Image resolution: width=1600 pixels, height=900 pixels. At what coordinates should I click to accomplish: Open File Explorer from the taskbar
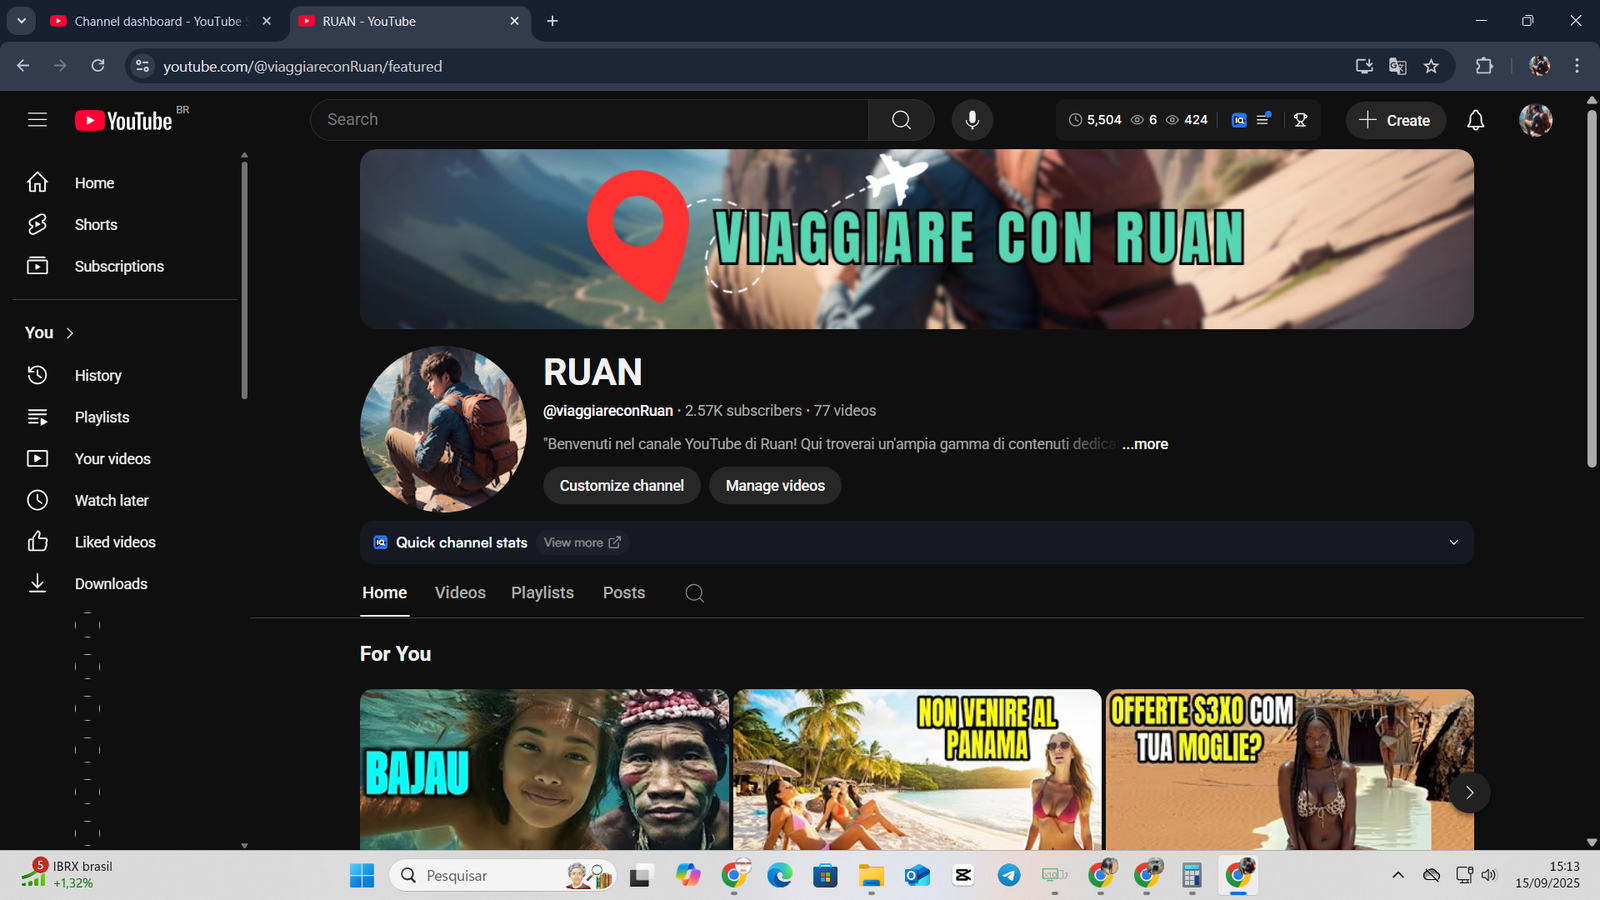coord(871,876)
